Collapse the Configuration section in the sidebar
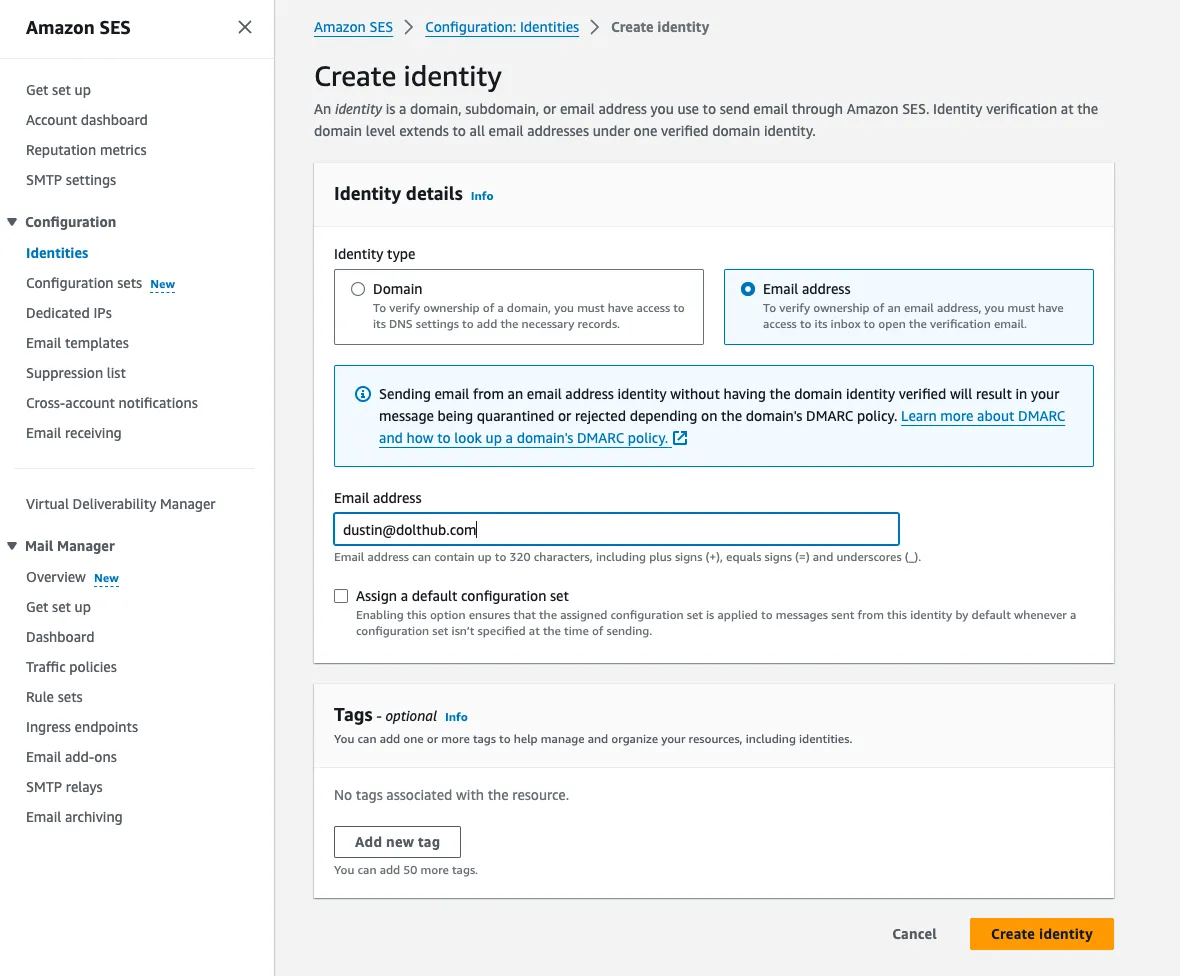Image resolution: width=1180 pixels, height=976 pixels. click(x=12, y=221)
